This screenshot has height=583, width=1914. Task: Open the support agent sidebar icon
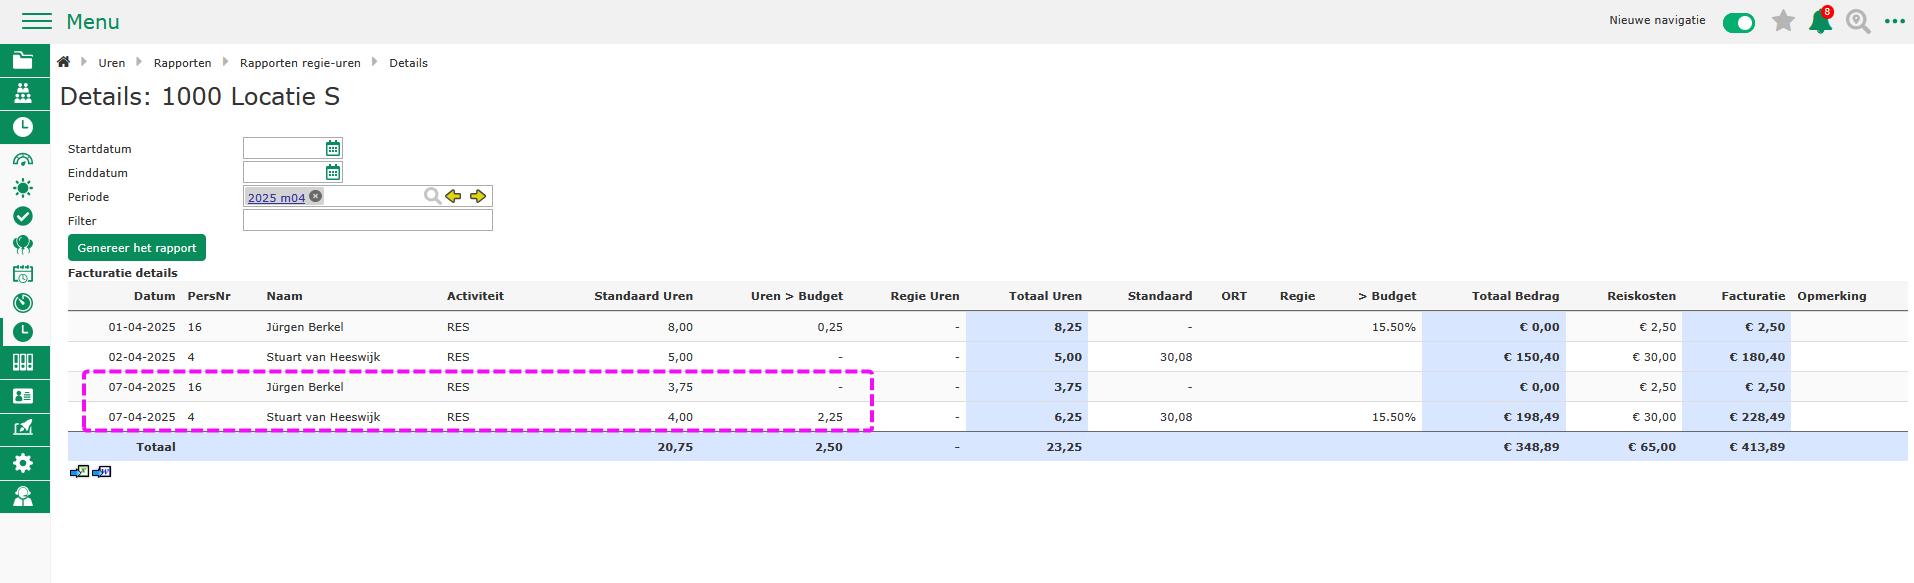point(23,496)
